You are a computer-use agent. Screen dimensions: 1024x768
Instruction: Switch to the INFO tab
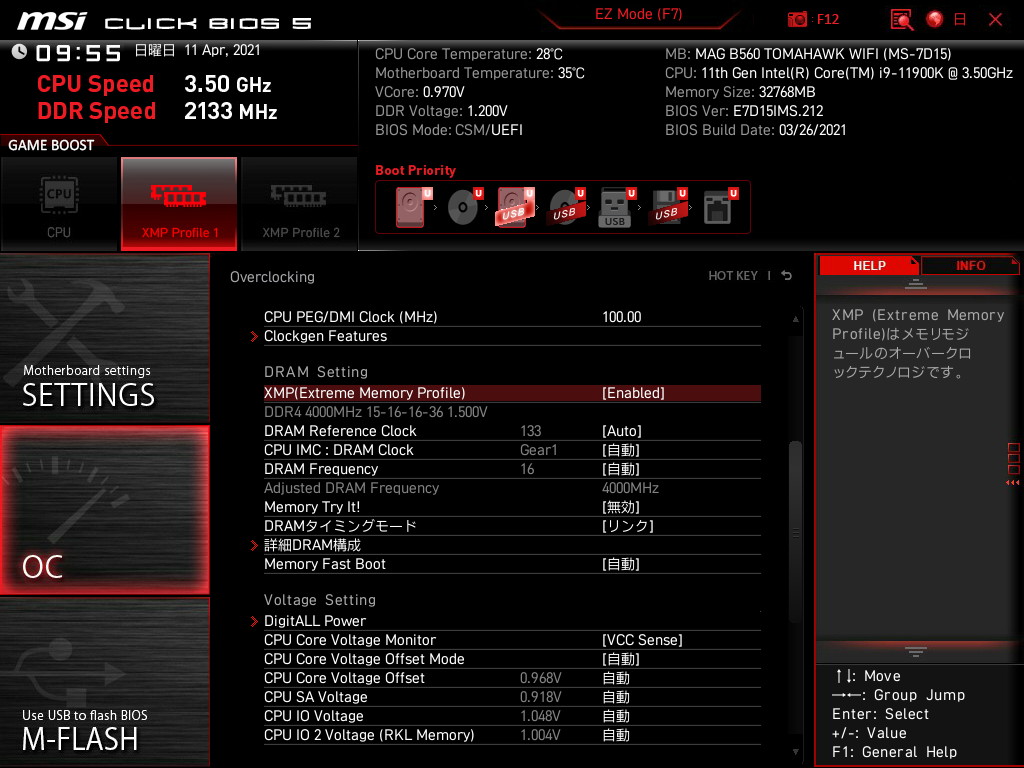point(970,265)
